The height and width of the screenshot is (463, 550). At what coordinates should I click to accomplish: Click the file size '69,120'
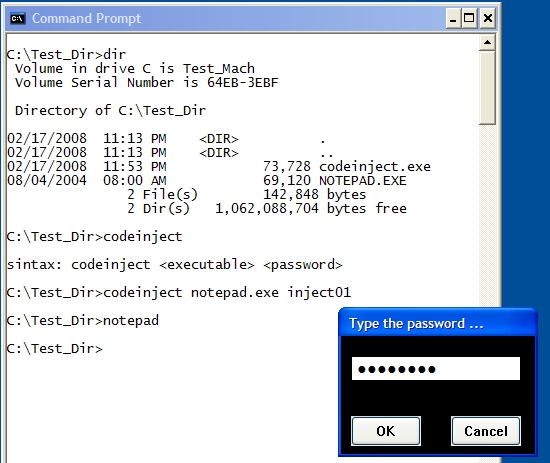(x=287, y=181)
